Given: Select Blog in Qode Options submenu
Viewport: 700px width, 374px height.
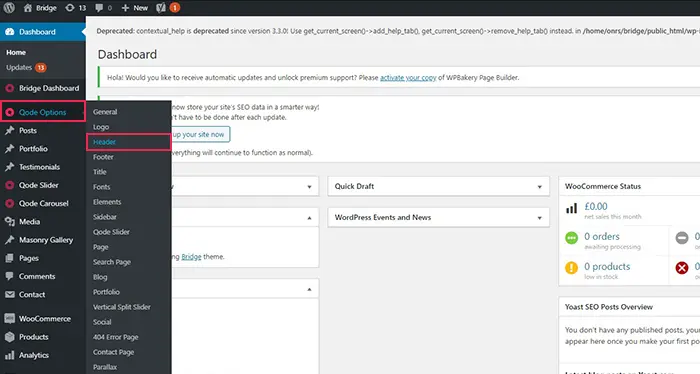Looking at the screenshot, I should (100, 277).
